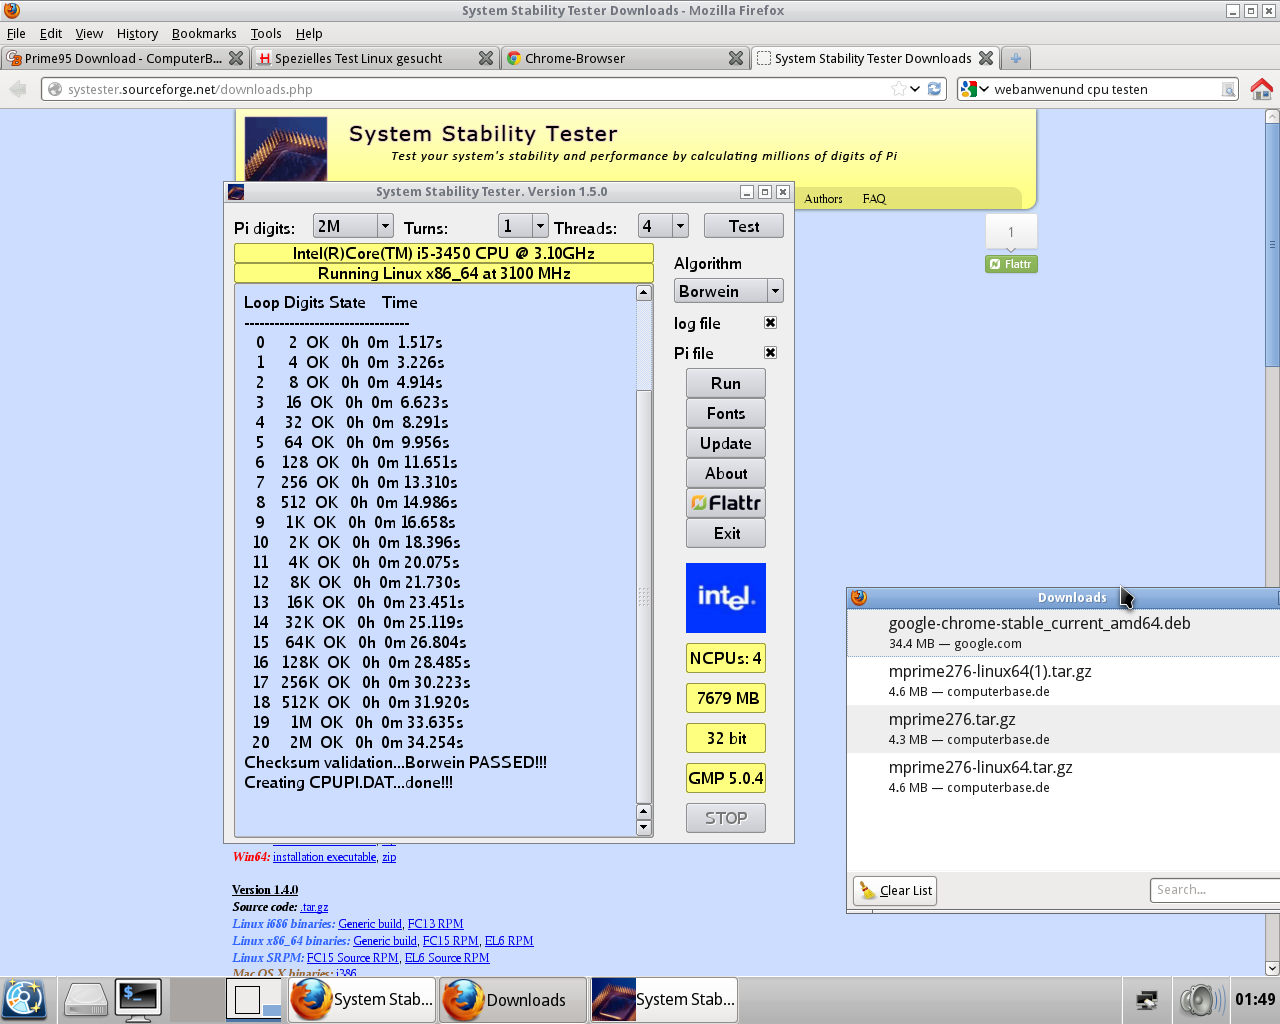Toggle the Pi file checkbox

770,353
